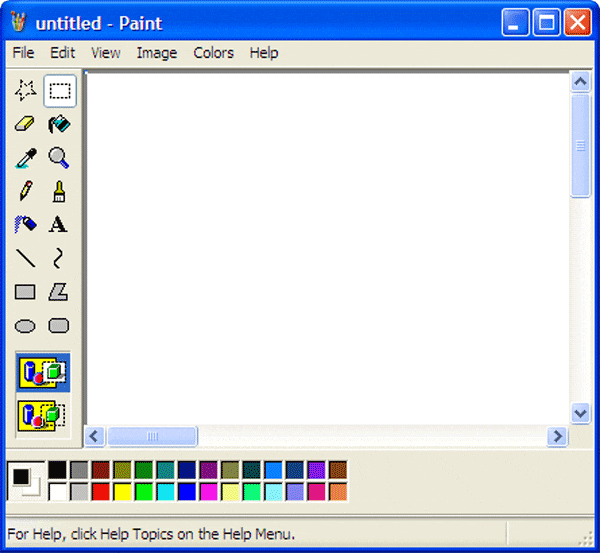The width and height of the screenshot is (600, 553).
Task: Select the Free-Form Select tool
Action: 26,91
